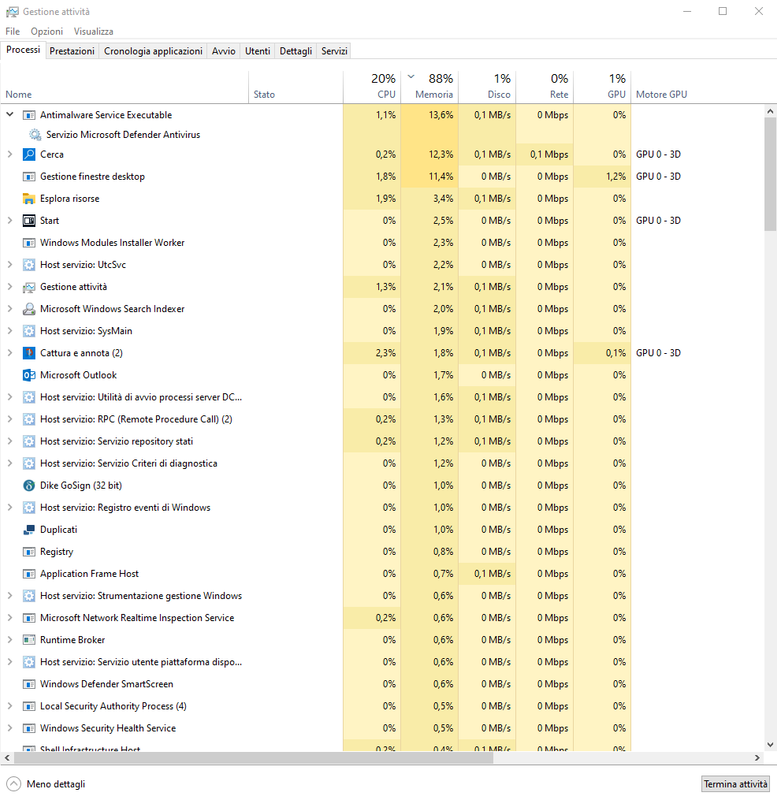Click the Servizio Microsoft Defender Antivirus gear icon
Screen dimensions: 777x800
point(35,135)
